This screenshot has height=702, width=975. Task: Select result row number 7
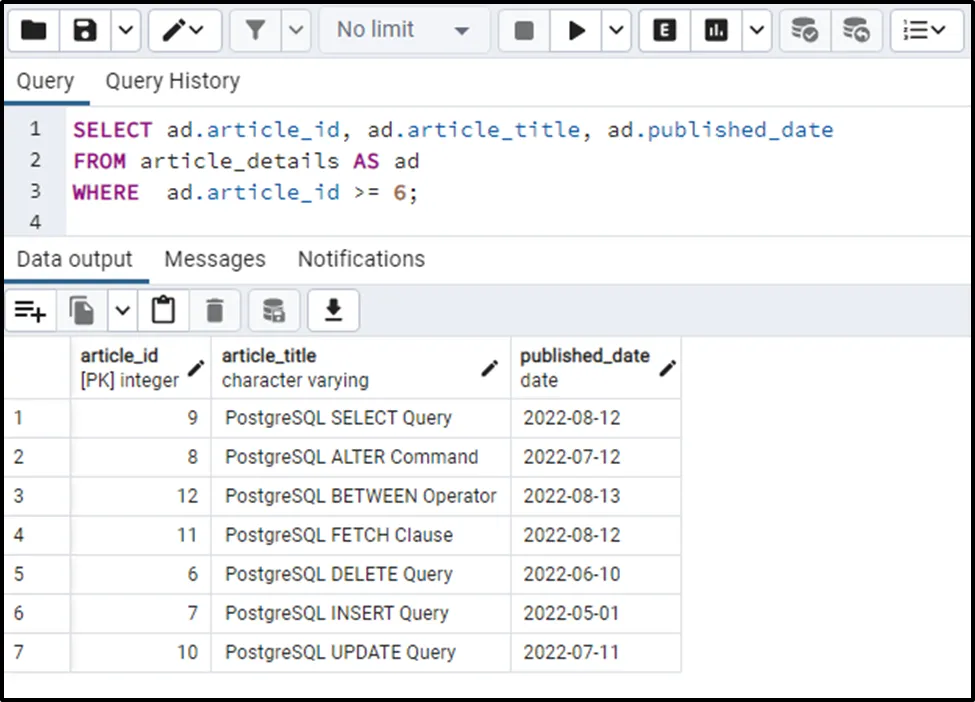(x=37, y=652)
